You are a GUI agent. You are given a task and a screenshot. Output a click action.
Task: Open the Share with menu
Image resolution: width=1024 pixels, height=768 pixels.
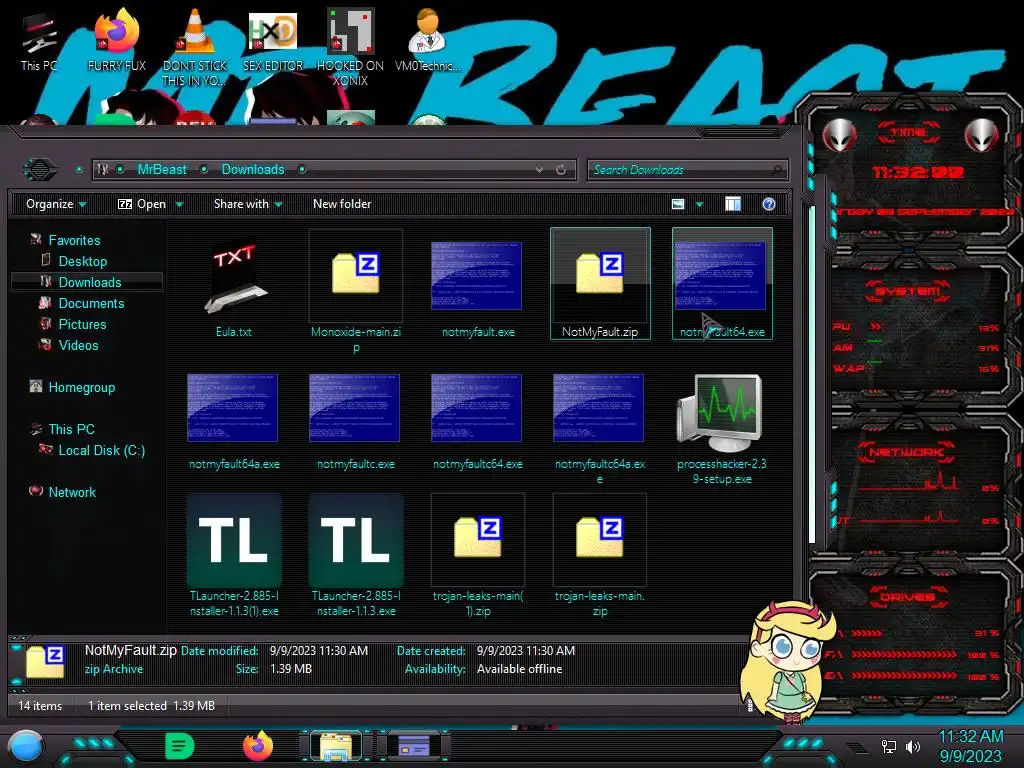tap(248, 204)
